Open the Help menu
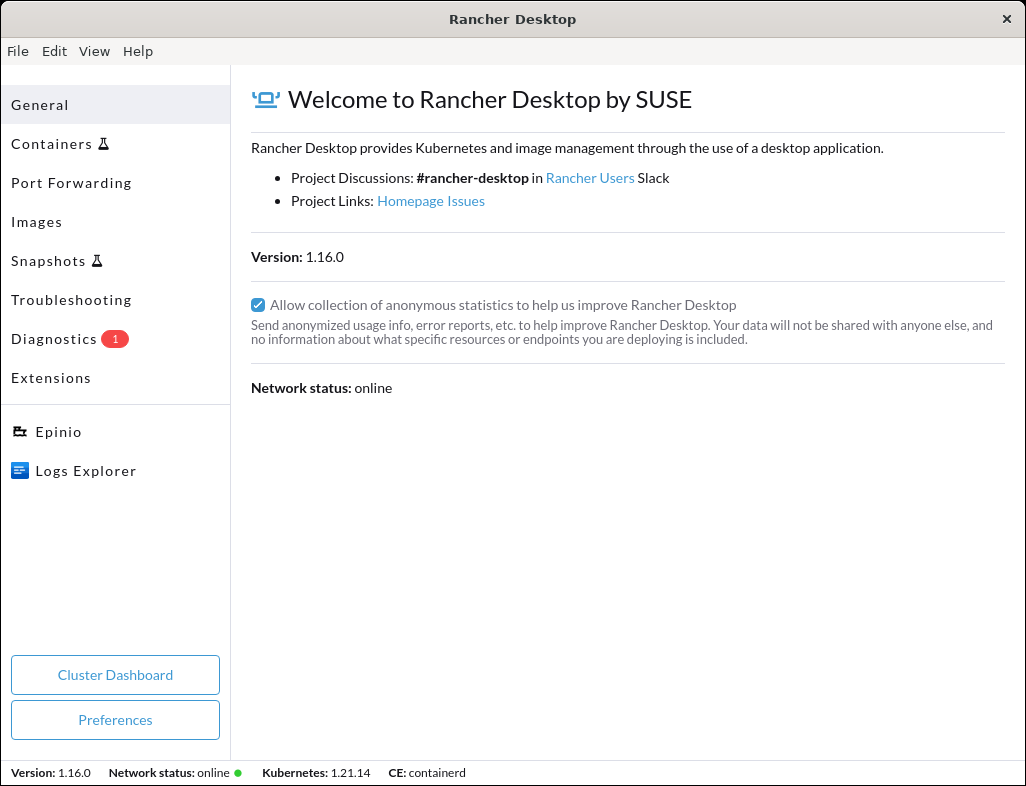The image size is (1026, 786). pyautogui.click(x=138, y=51)
